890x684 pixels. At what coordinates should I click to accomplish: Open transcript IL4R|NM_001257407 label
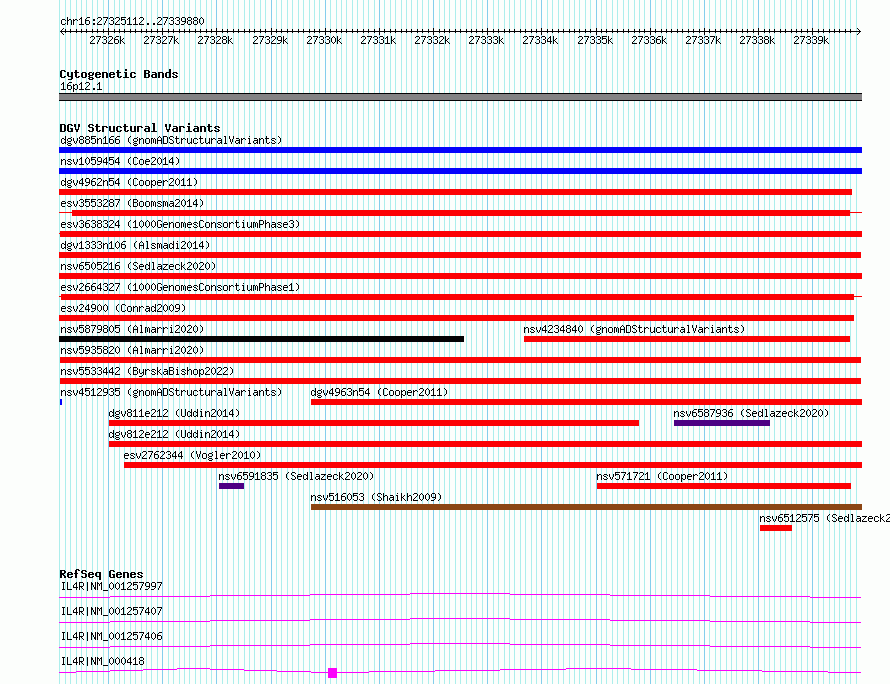click(x=111, y=611)
